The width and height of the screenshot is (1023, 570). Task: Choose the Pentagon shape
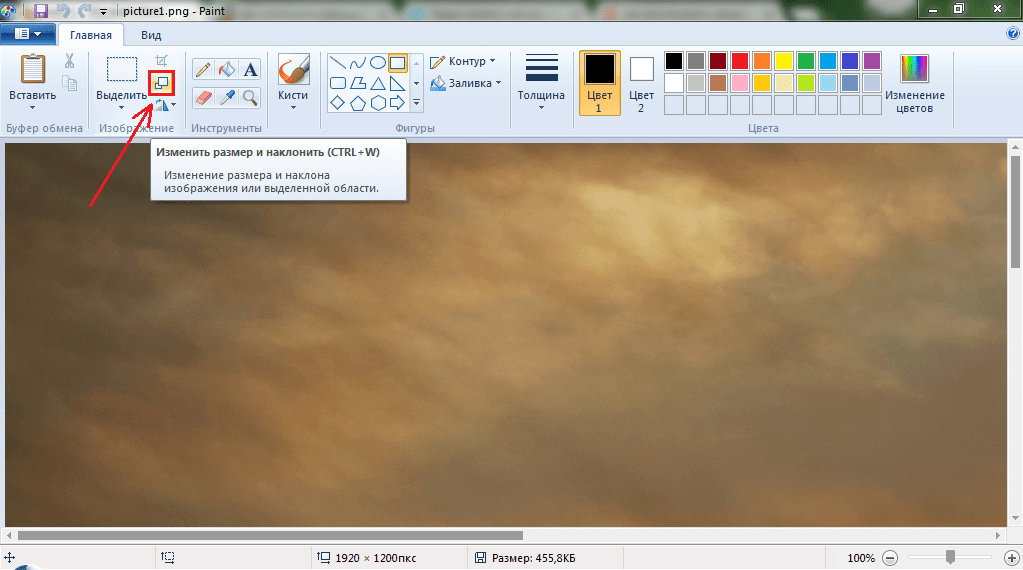click(x=358, y=102)
